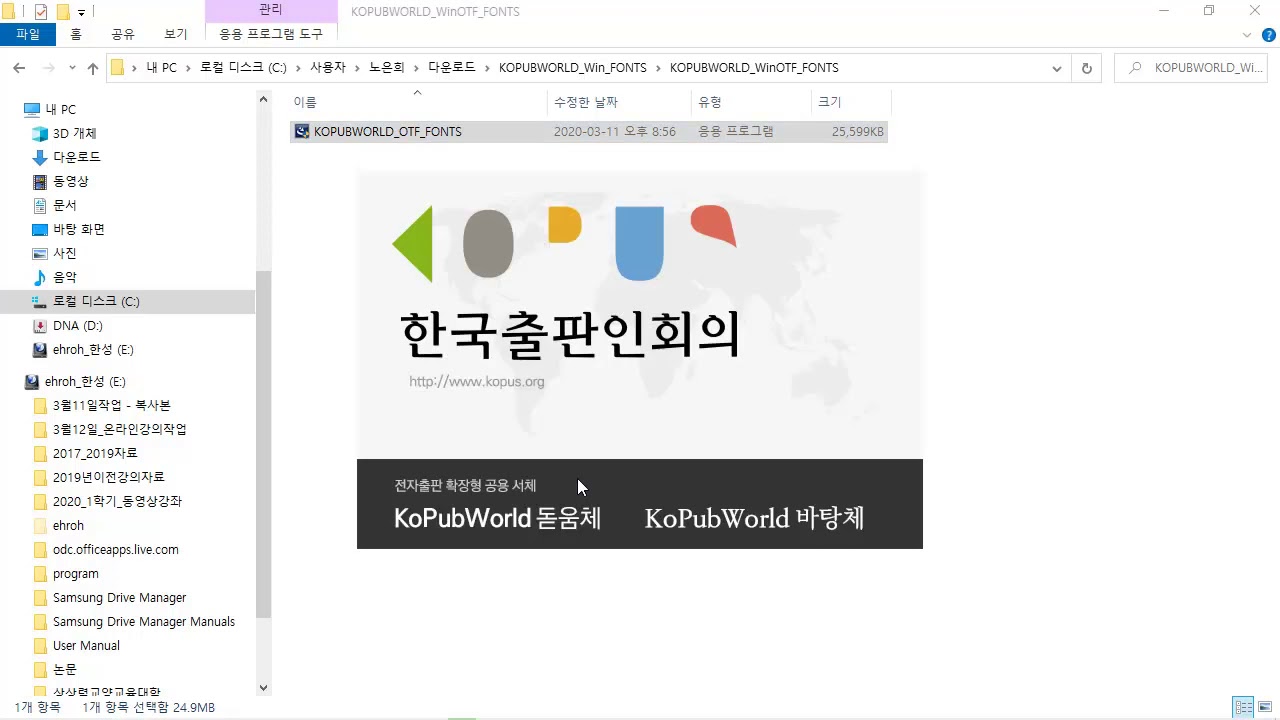Open 사진 library icon
Image resolution: width=1280 pixels, height=720 pixels.
40,253
